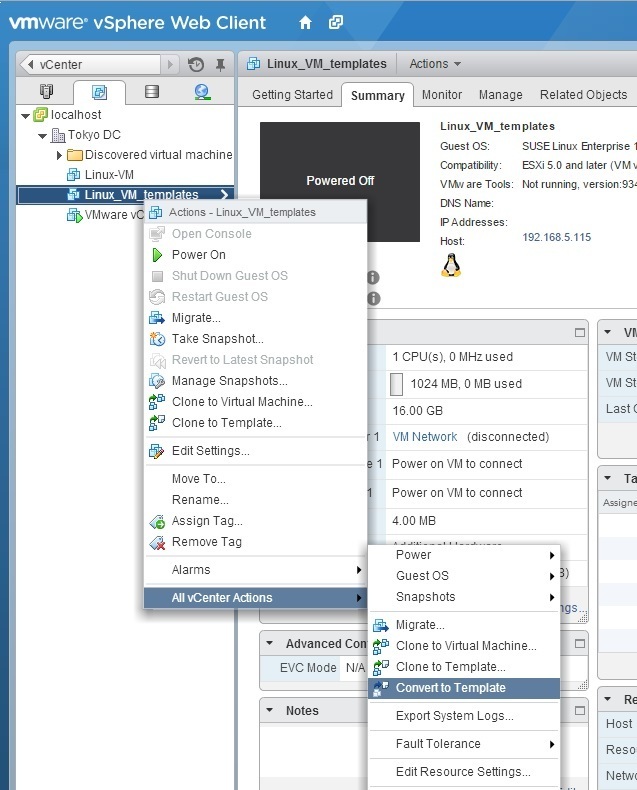Choose Convert to Template
The height and width of the screenshot is (790, 637).
[464, 688]
